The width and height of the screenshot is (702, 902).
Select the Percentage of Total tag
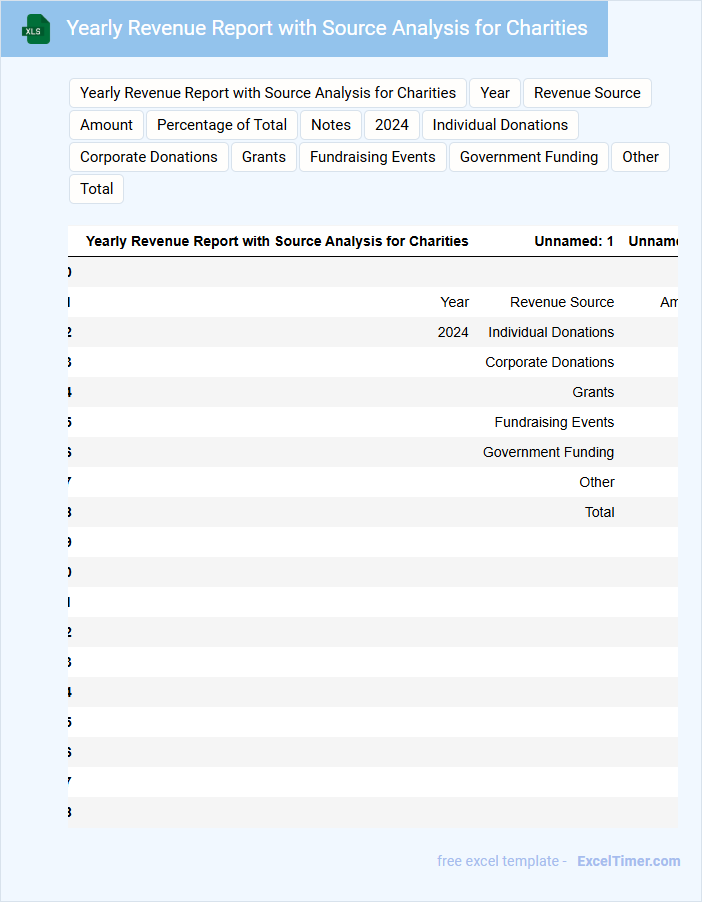click(x=222, y=125)
